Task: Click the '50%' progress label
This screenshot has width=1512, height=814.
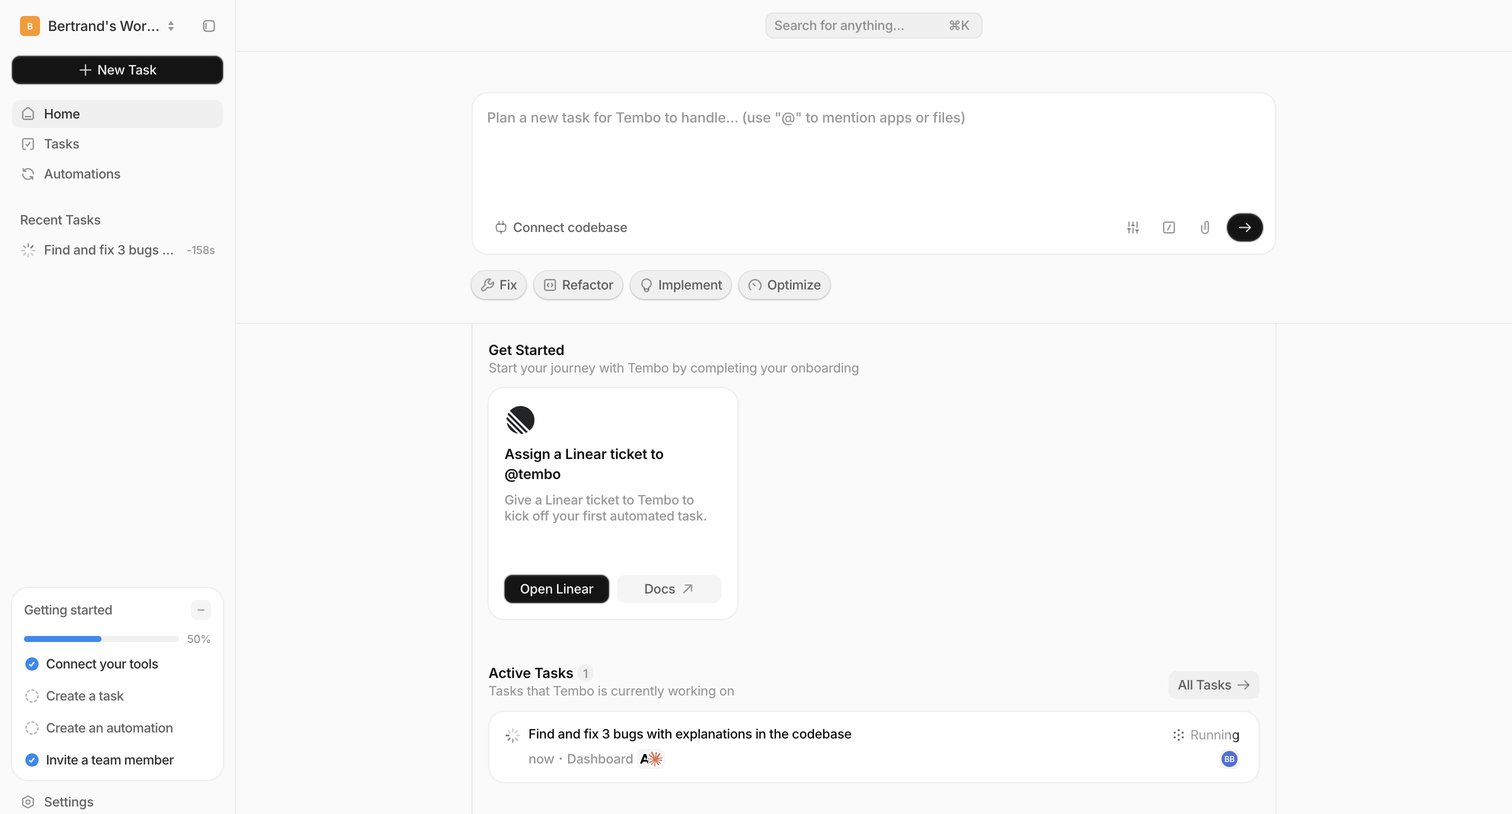Action: pyautogui.click(x=199, y=639)
